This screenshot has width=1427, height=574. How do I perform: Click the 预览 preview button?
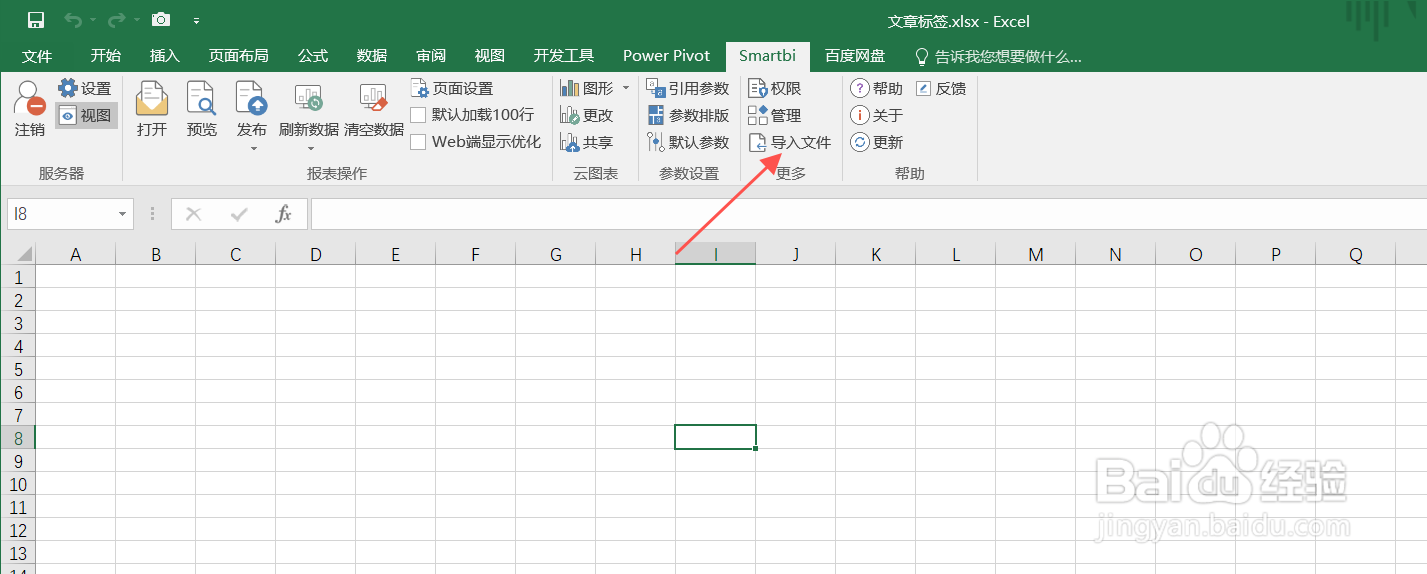pos(202,110)
